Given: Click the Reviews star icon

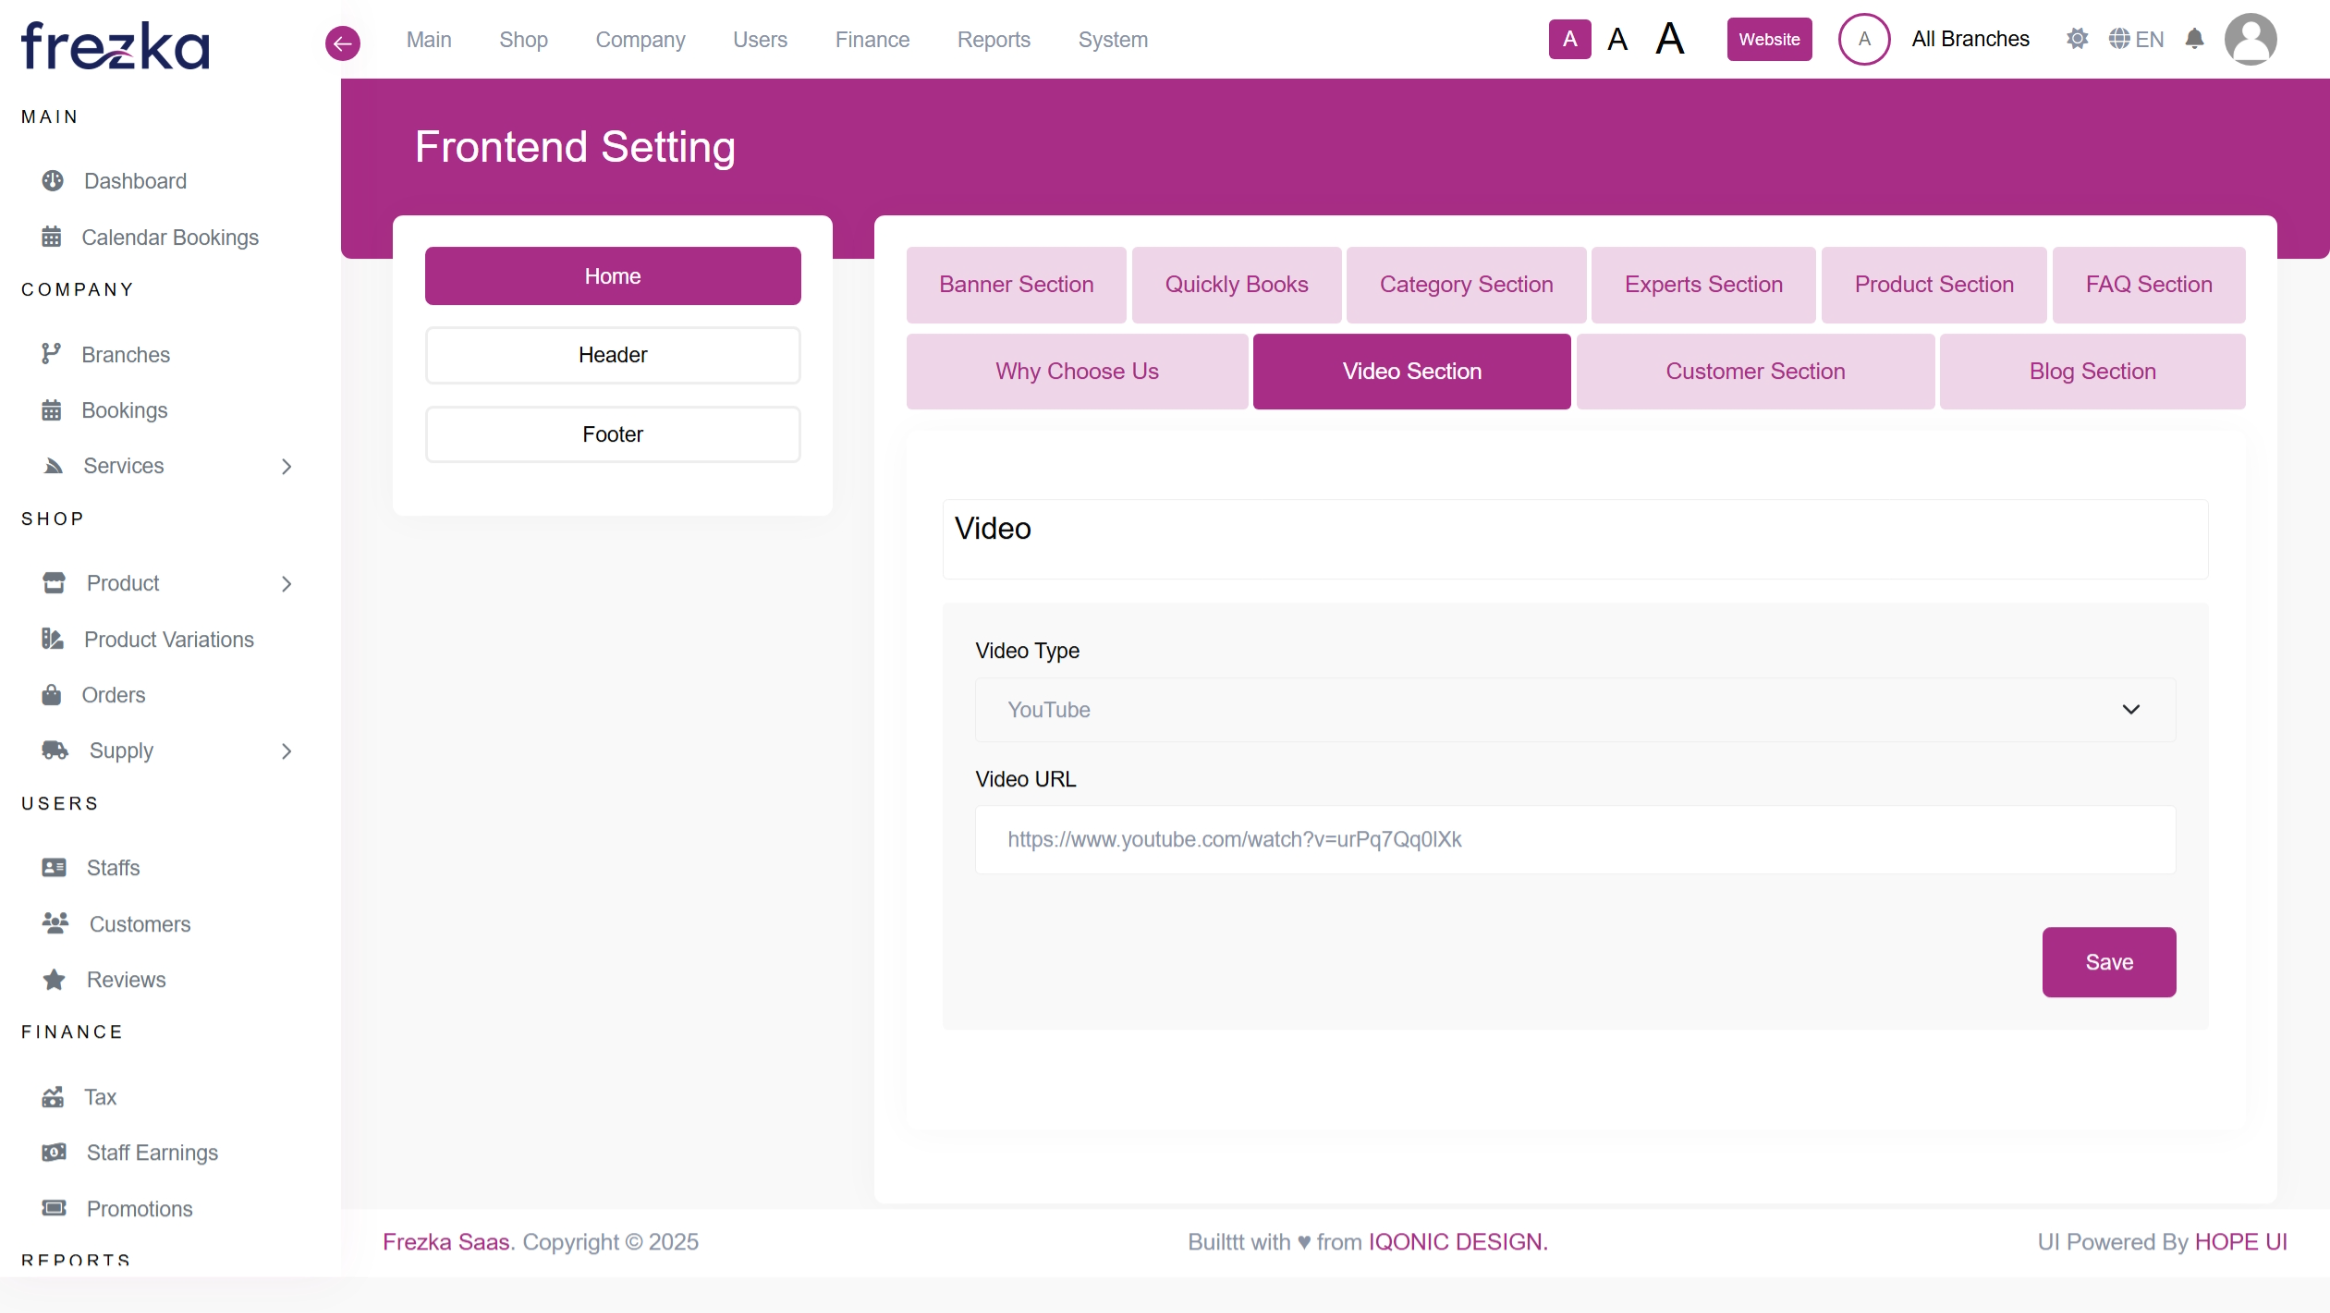Looking at the screenshot, I should point(54,980).
